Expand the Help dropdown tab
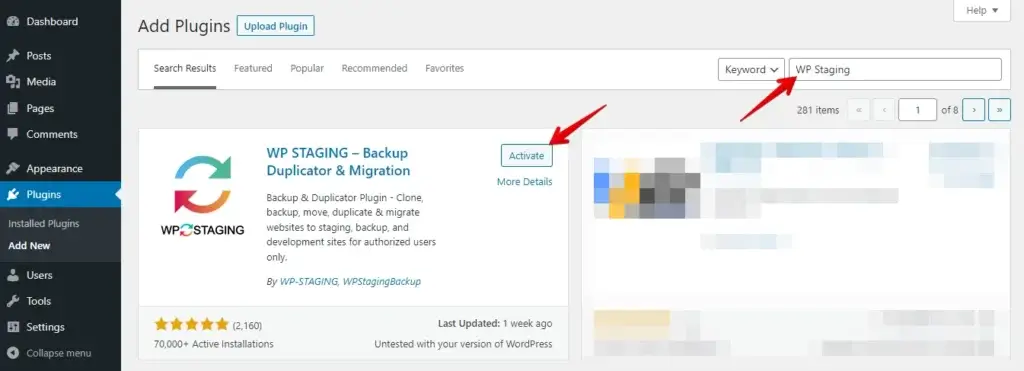The width and height of the screenshot is (1024, 371). [x=982, y=10]
